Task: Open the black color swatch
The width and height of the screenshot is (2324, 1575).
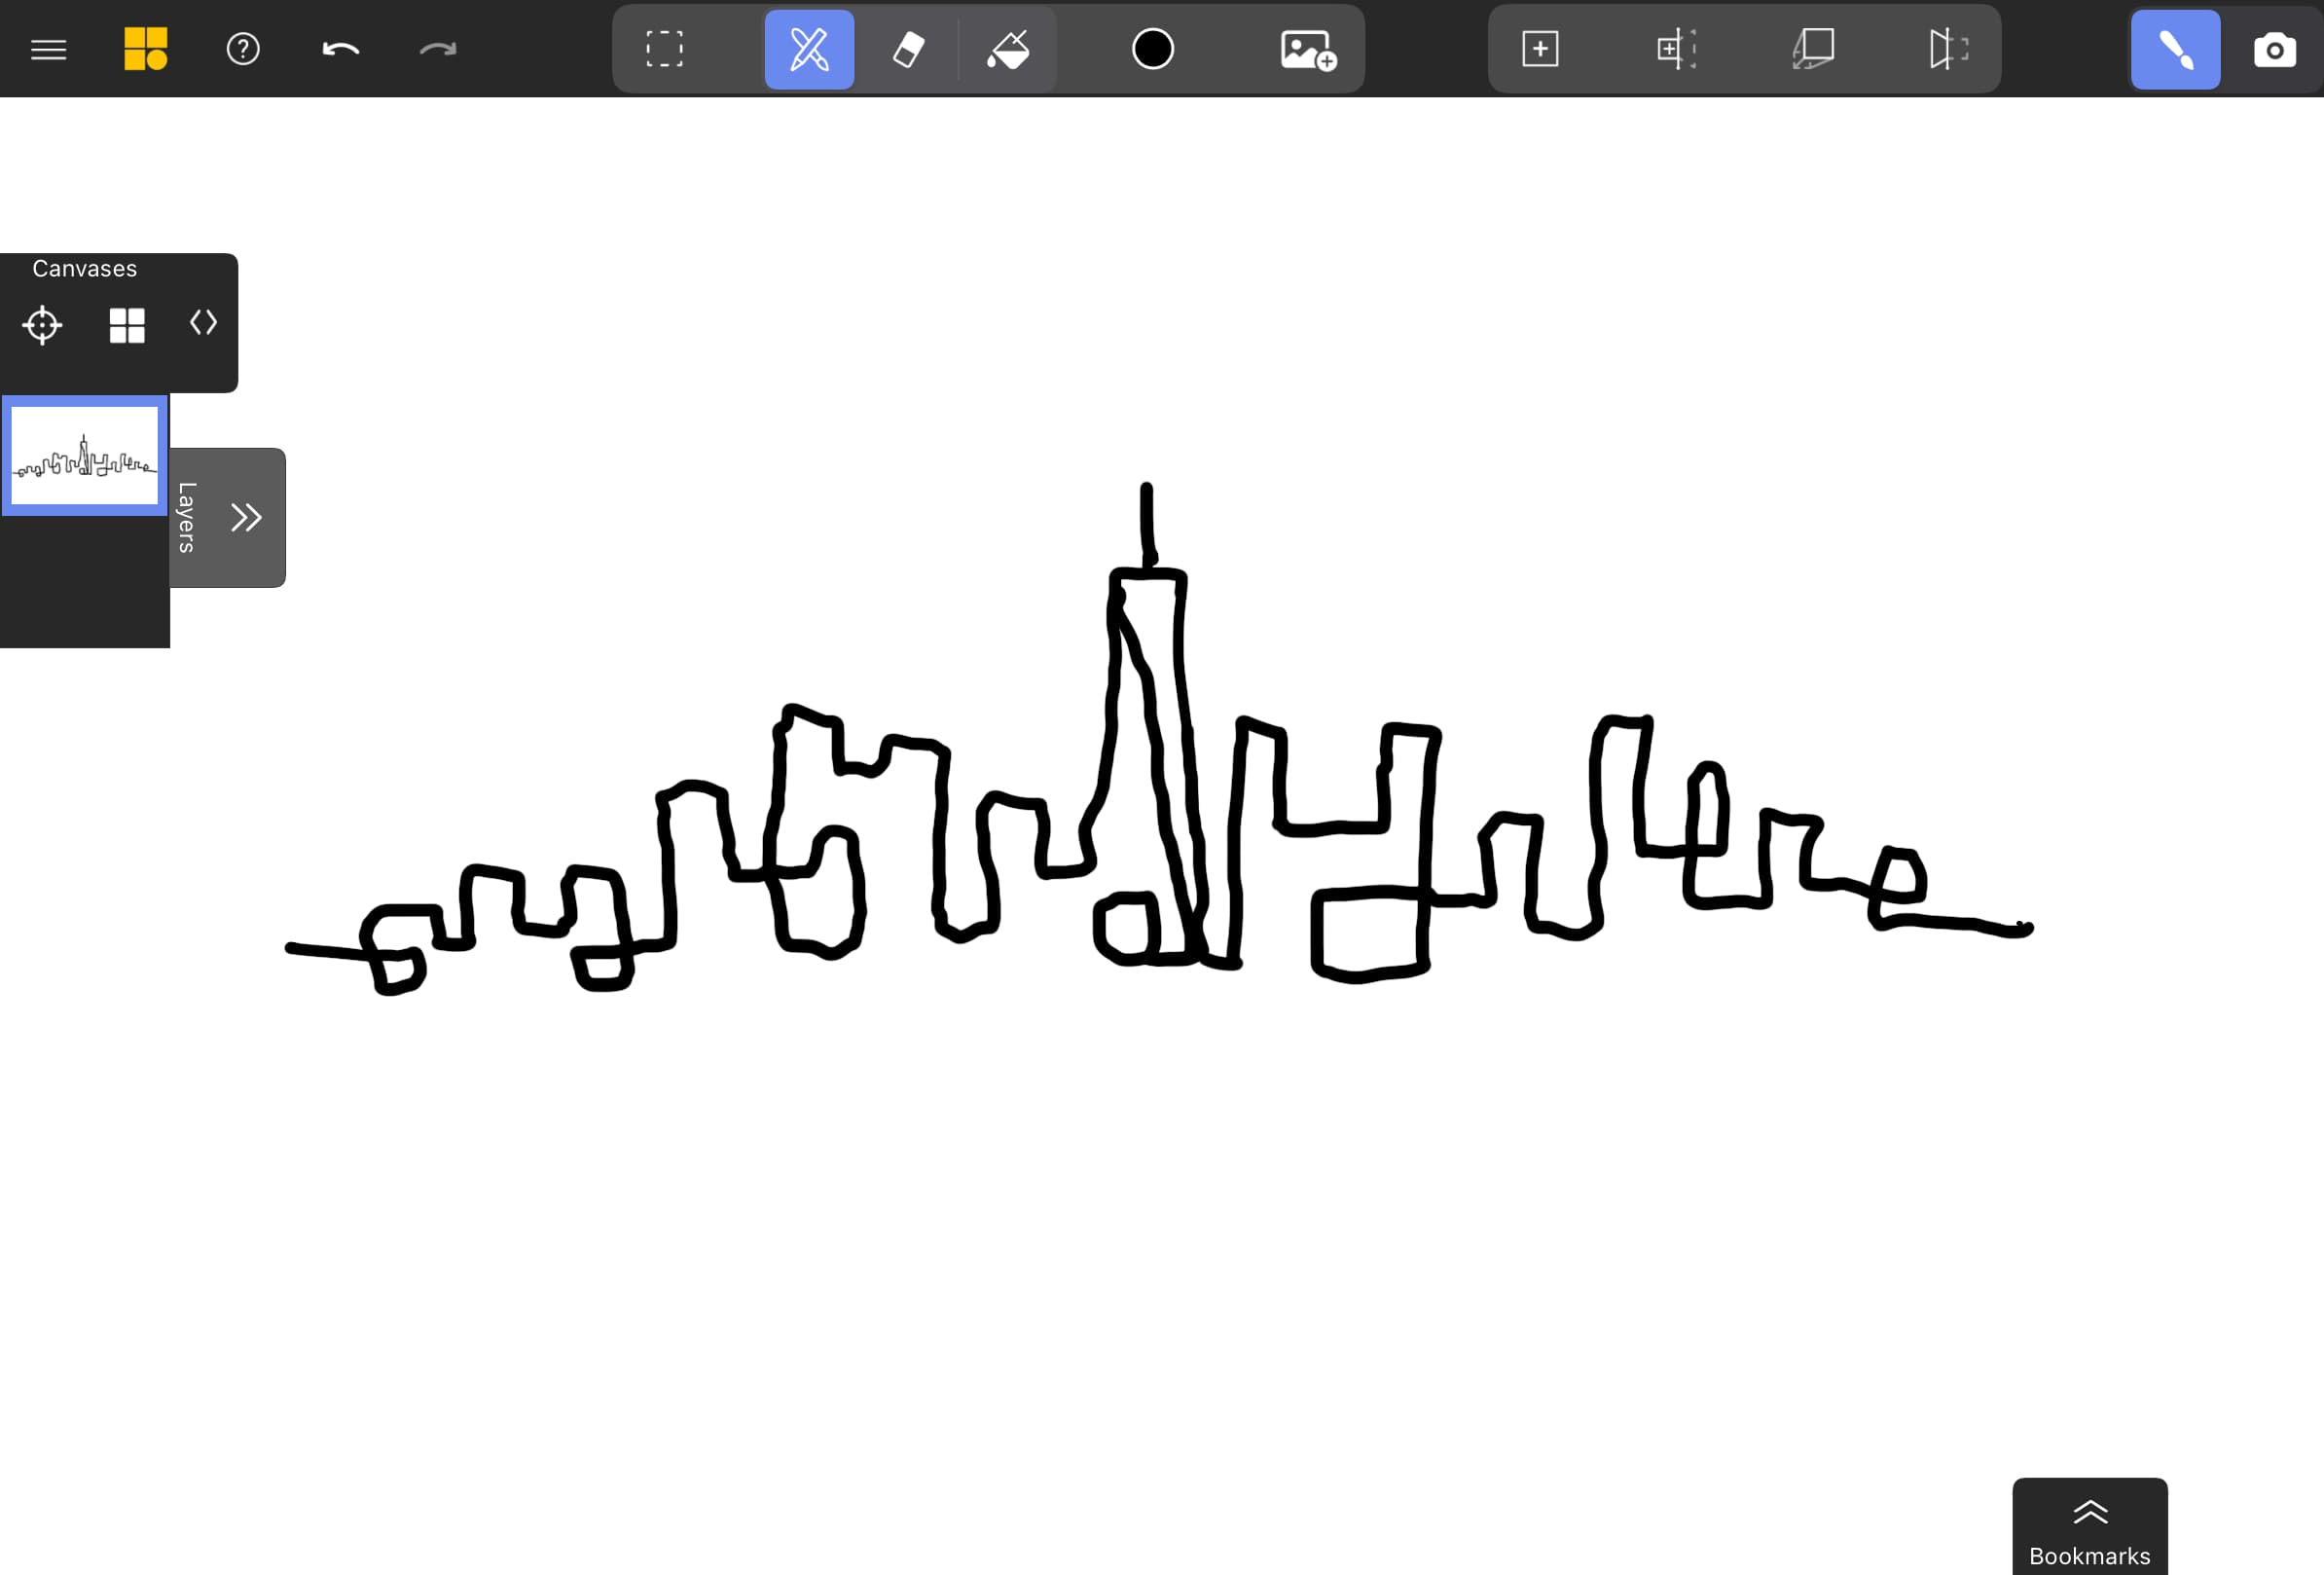Action: pos(1152,49)
